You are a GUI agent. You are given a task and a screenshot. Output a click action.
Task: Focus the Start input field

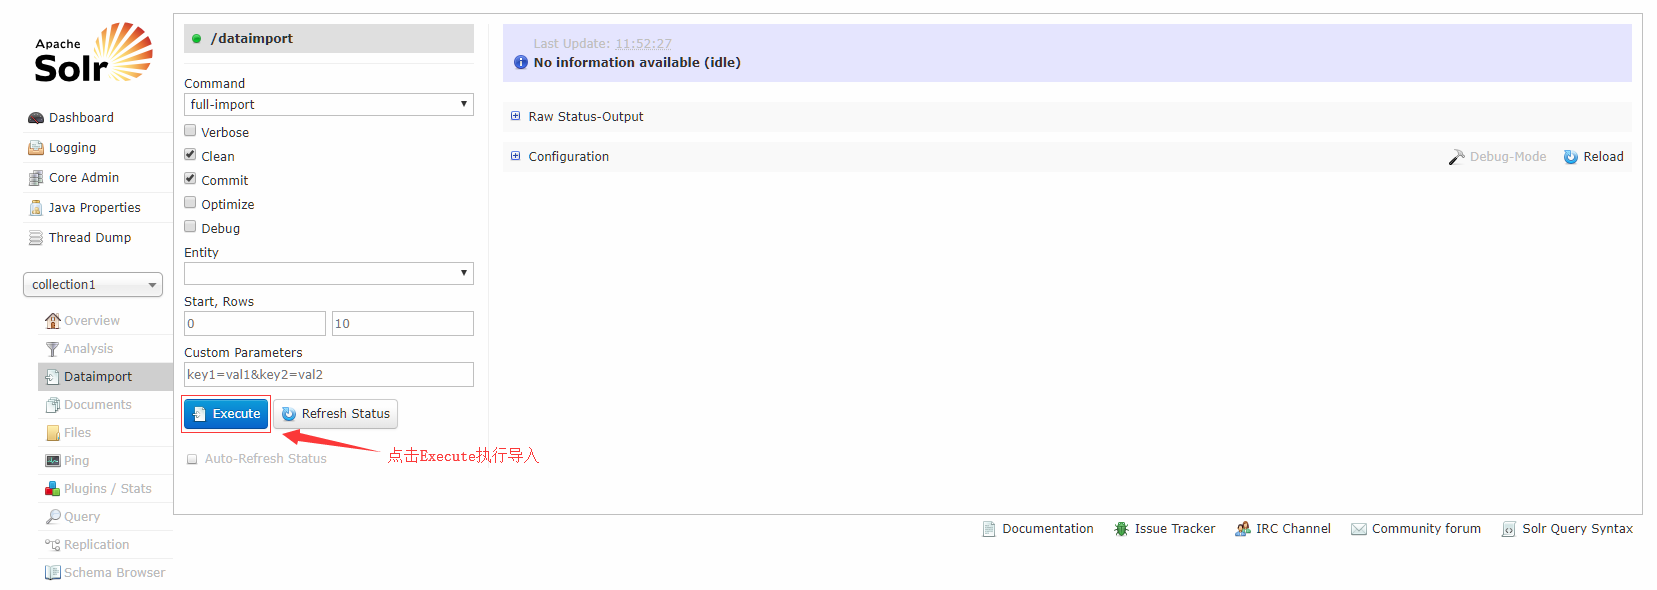tap(255, 324)
